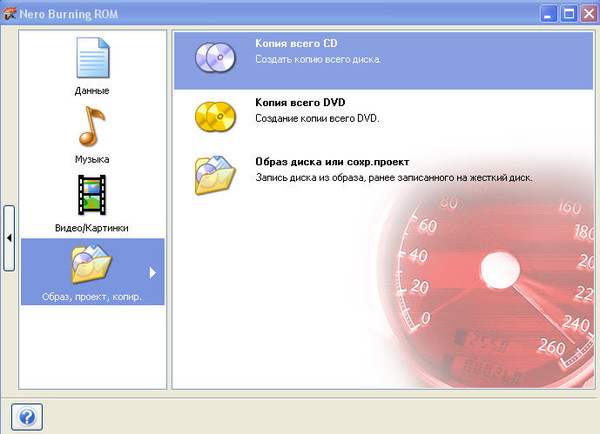Click the Видео/Картинки label

(x=92, y=228)
